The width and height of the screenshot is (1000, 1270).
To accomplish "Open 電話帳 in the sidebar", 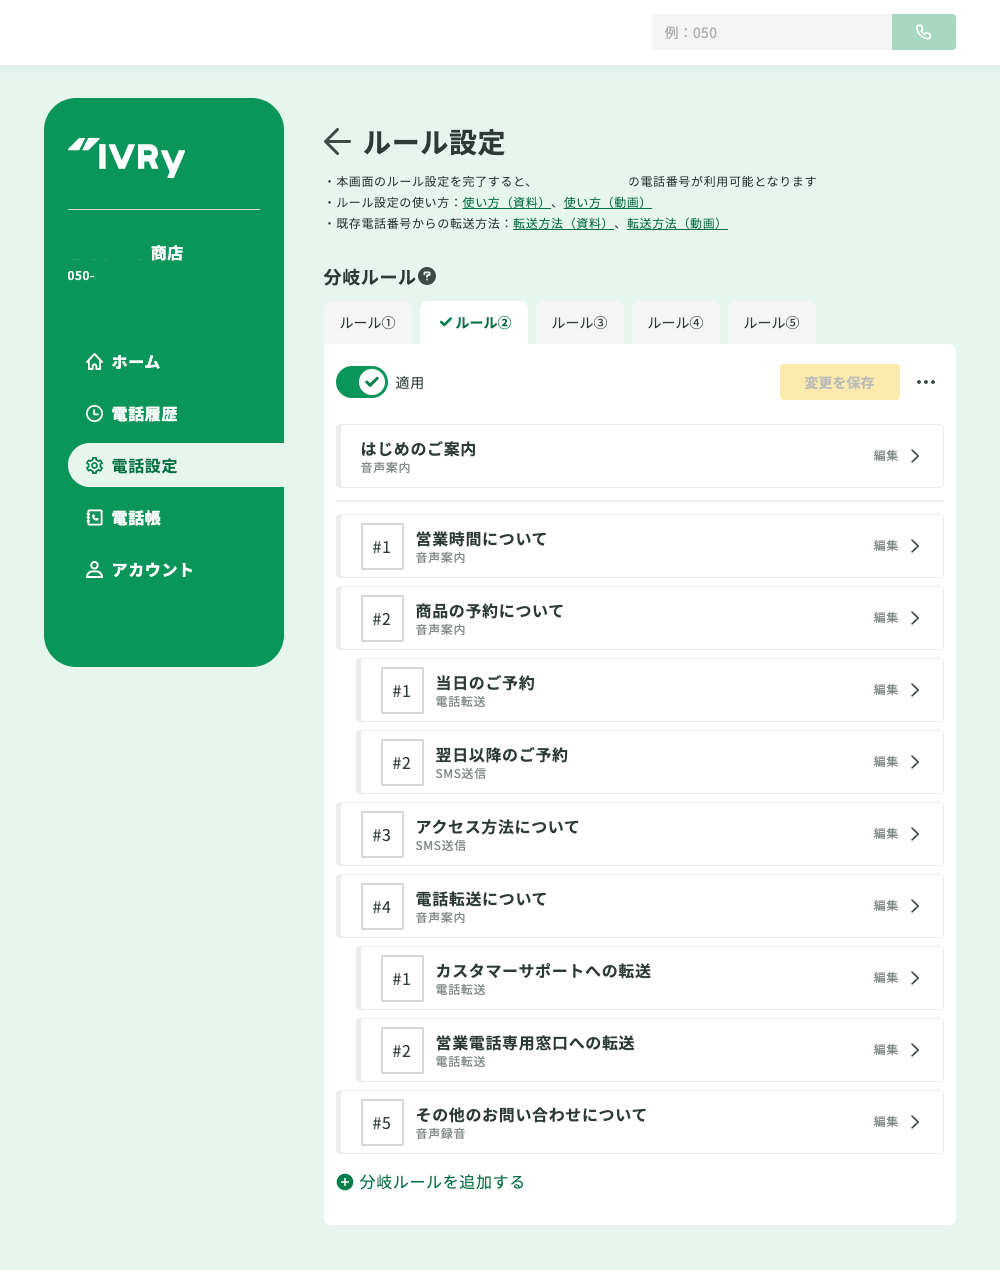I will coord(136,518).
